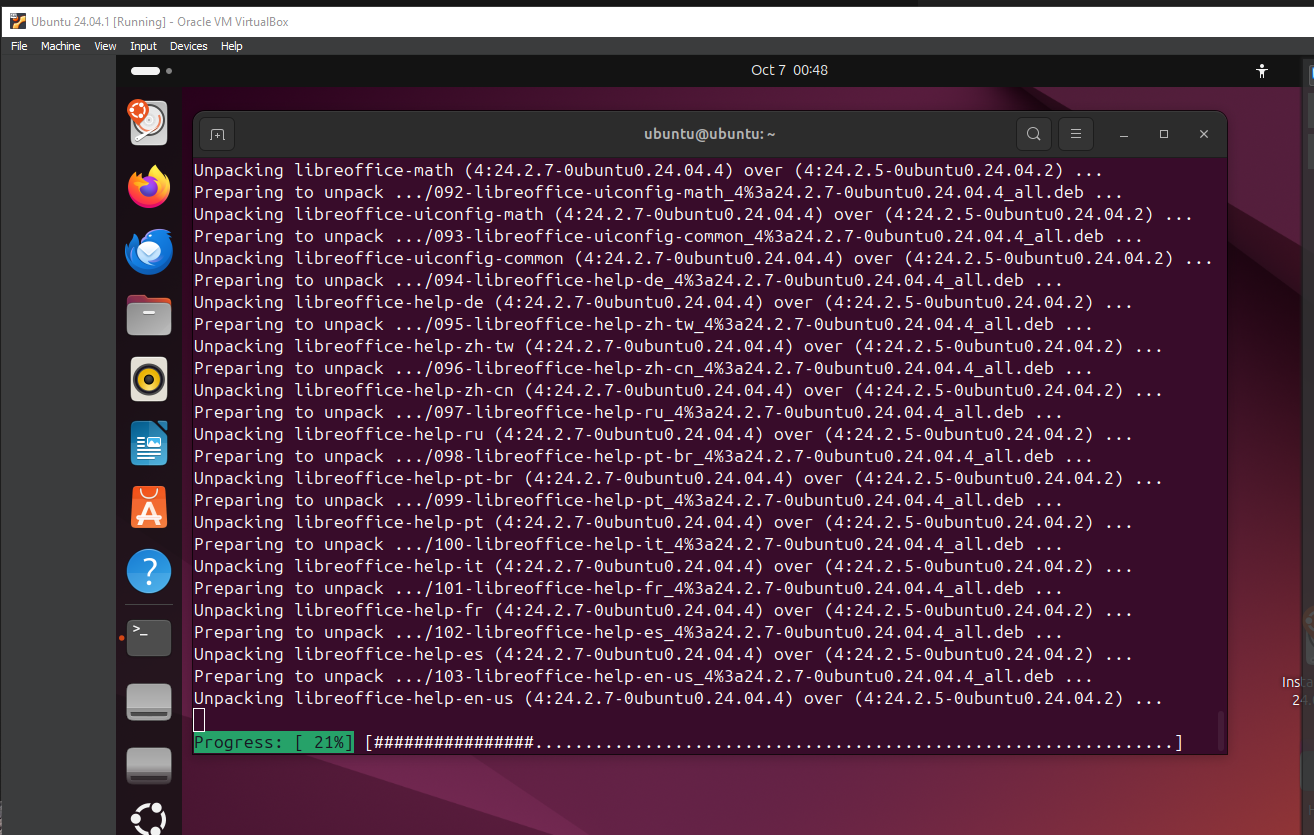Viewport: 1314px width, 835px height.
Task: Click the line with 099-libreoffice-help-pt_
Action: (x=628, y=500)
